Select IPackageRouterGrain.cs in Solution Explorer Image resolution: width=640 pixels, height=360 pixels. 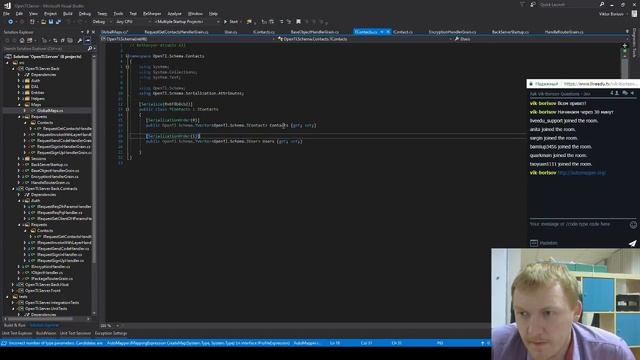pos(52,279)
